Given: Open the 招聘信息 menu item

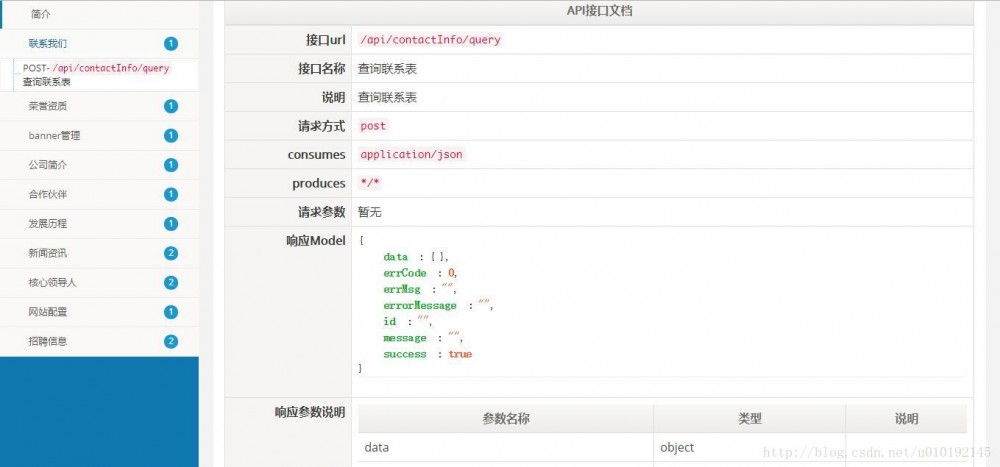Looking at the screenshot, I should pyautogui.click(x=48, y=342).
